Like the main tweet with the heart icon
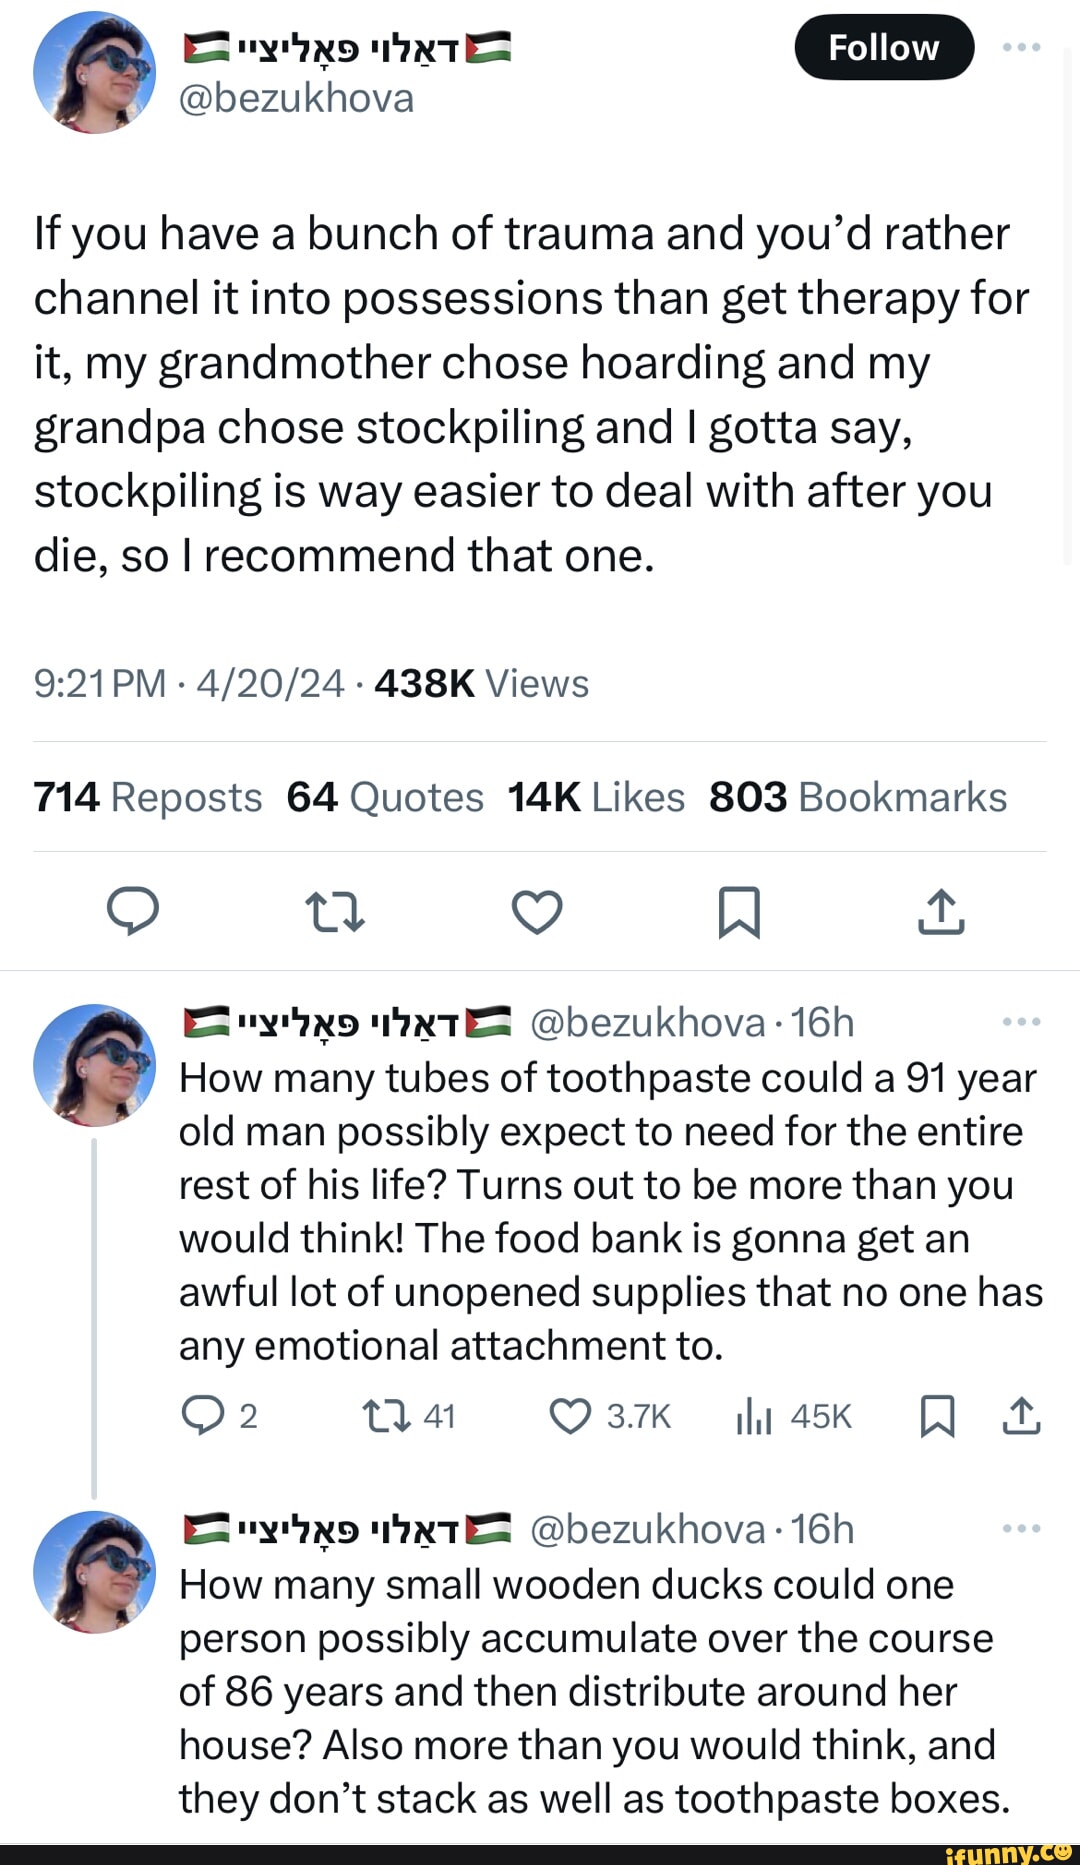The image size is (1080, 1865). click(x=537, y=911)
